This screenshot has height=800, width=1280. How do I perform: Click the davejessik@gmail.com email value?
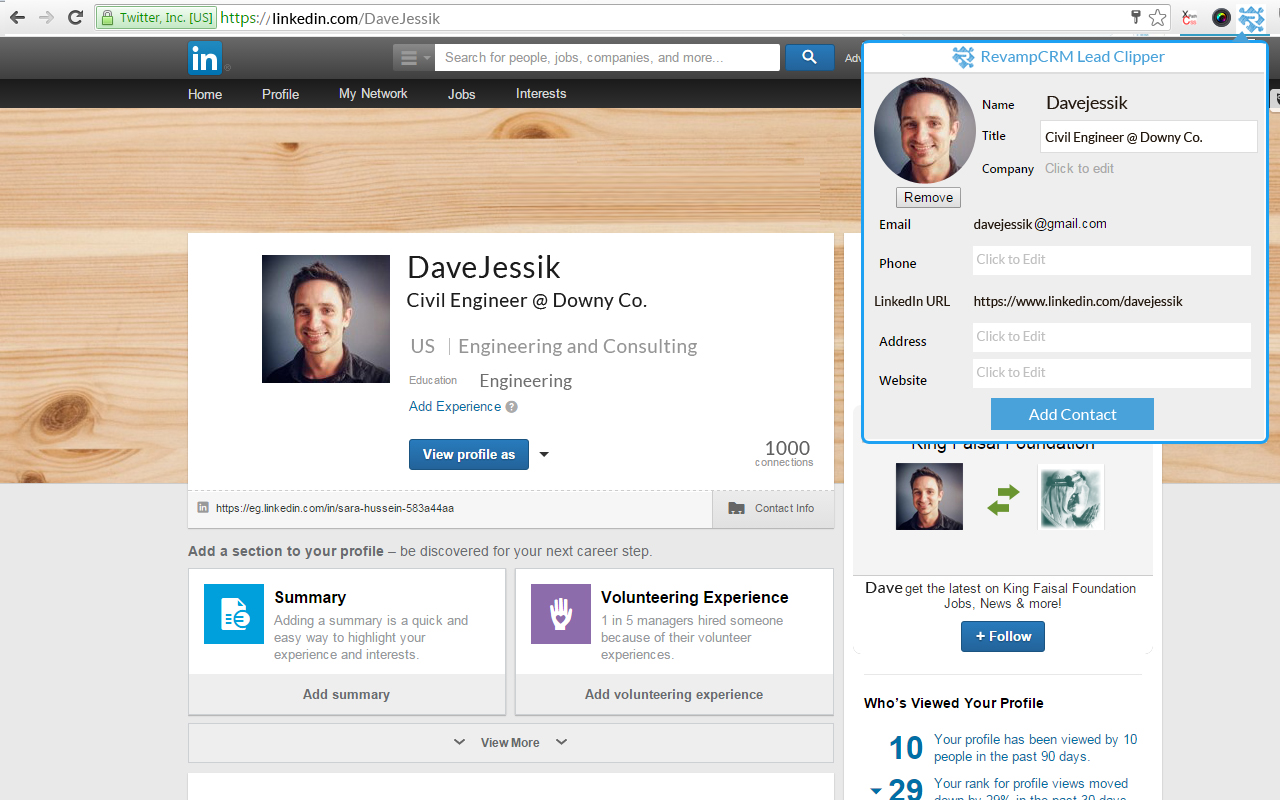coord(1040,224)
